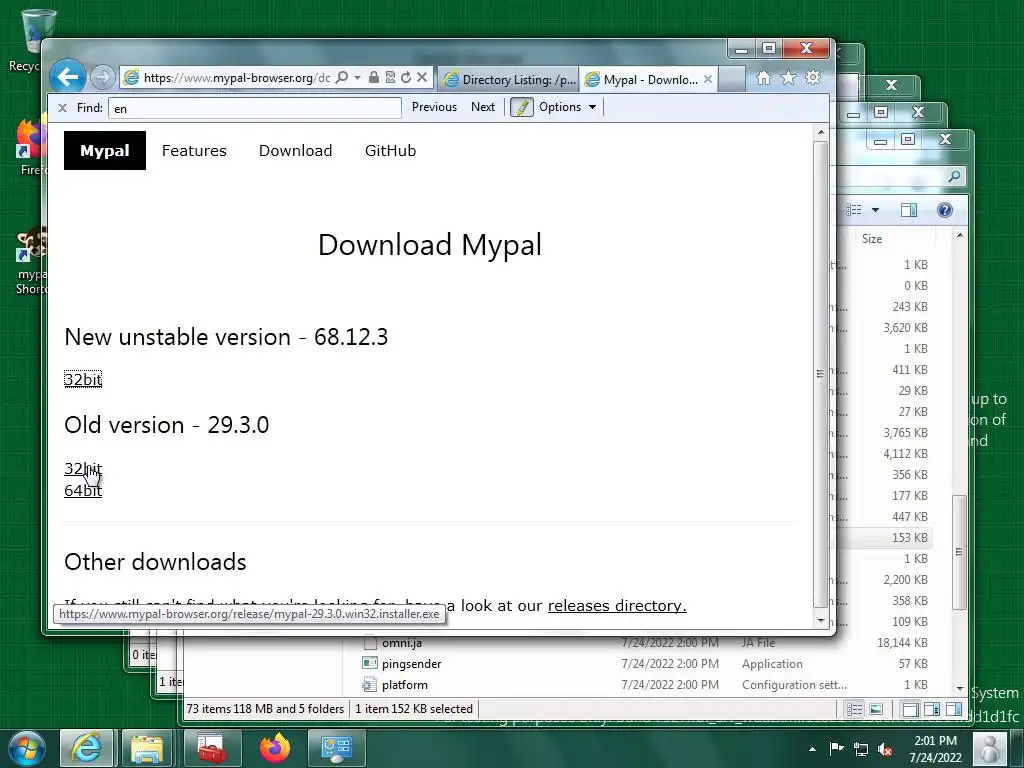Go to the browser Home icon
This screenshot has width=1024, height=768.
click(x=763, y=78)
